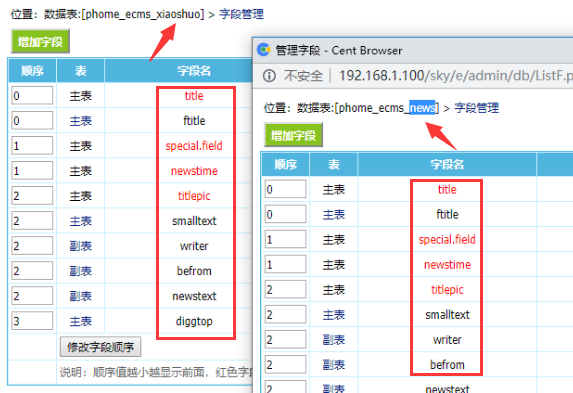Click order field of titlepic row, xiaoshuo window

tap(32, 196)
